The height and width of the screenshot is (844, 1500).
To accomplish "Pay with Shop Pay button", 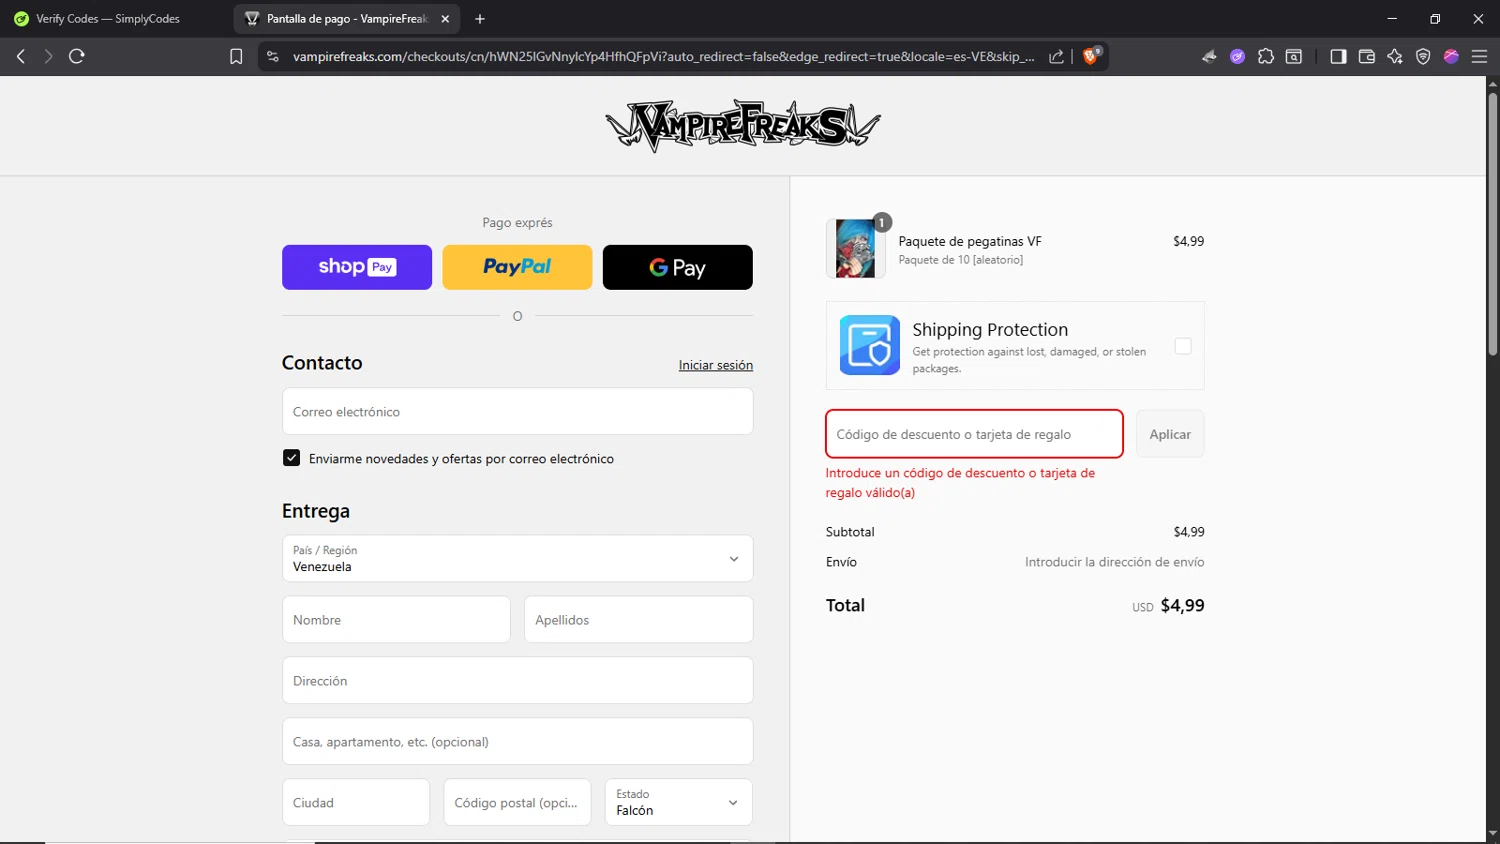I will coord(357,267).
